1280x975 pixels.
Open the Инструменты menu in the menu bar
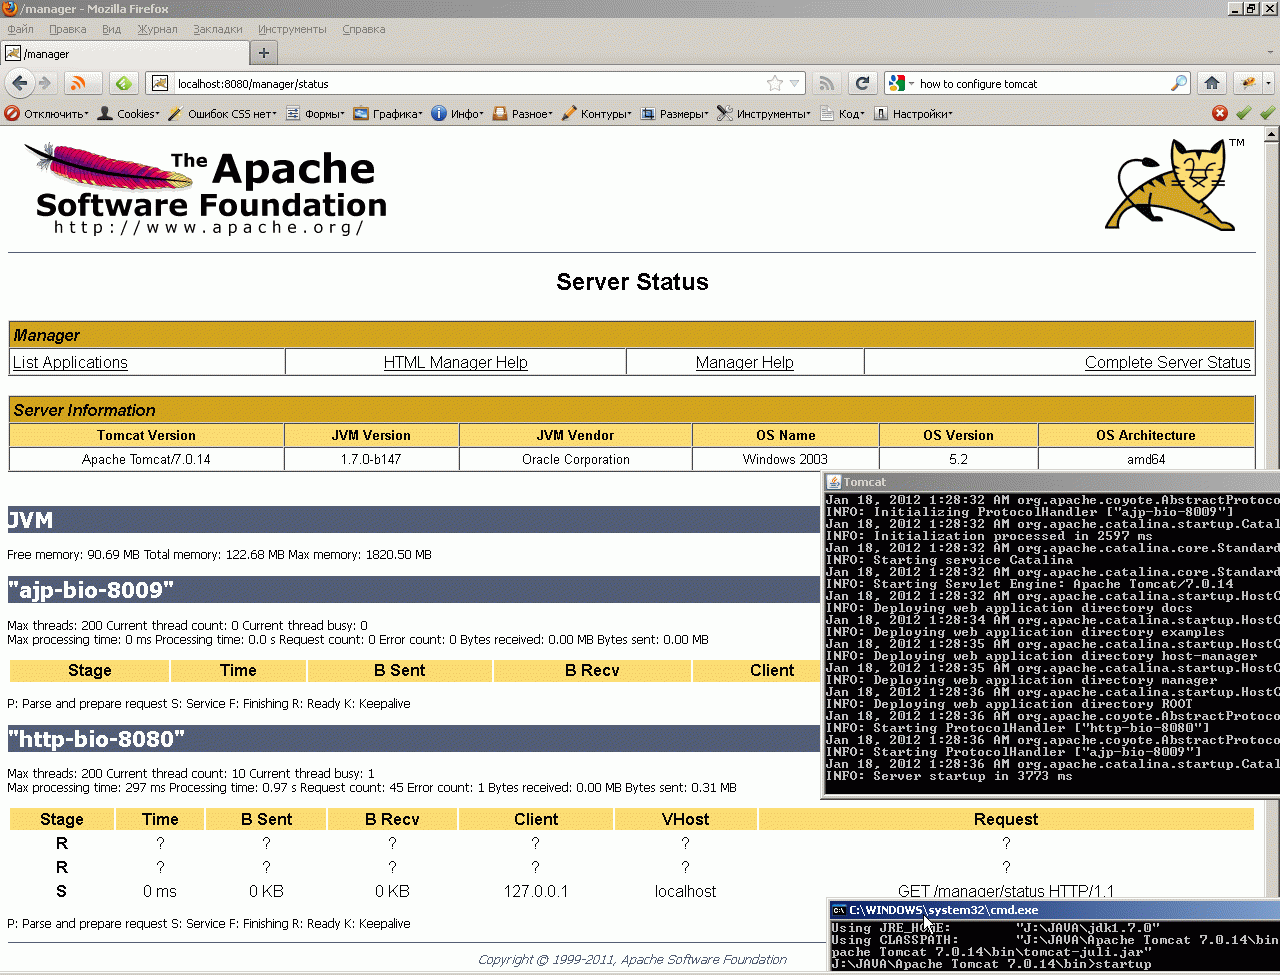pyautogui.click(x=292, y=29)
